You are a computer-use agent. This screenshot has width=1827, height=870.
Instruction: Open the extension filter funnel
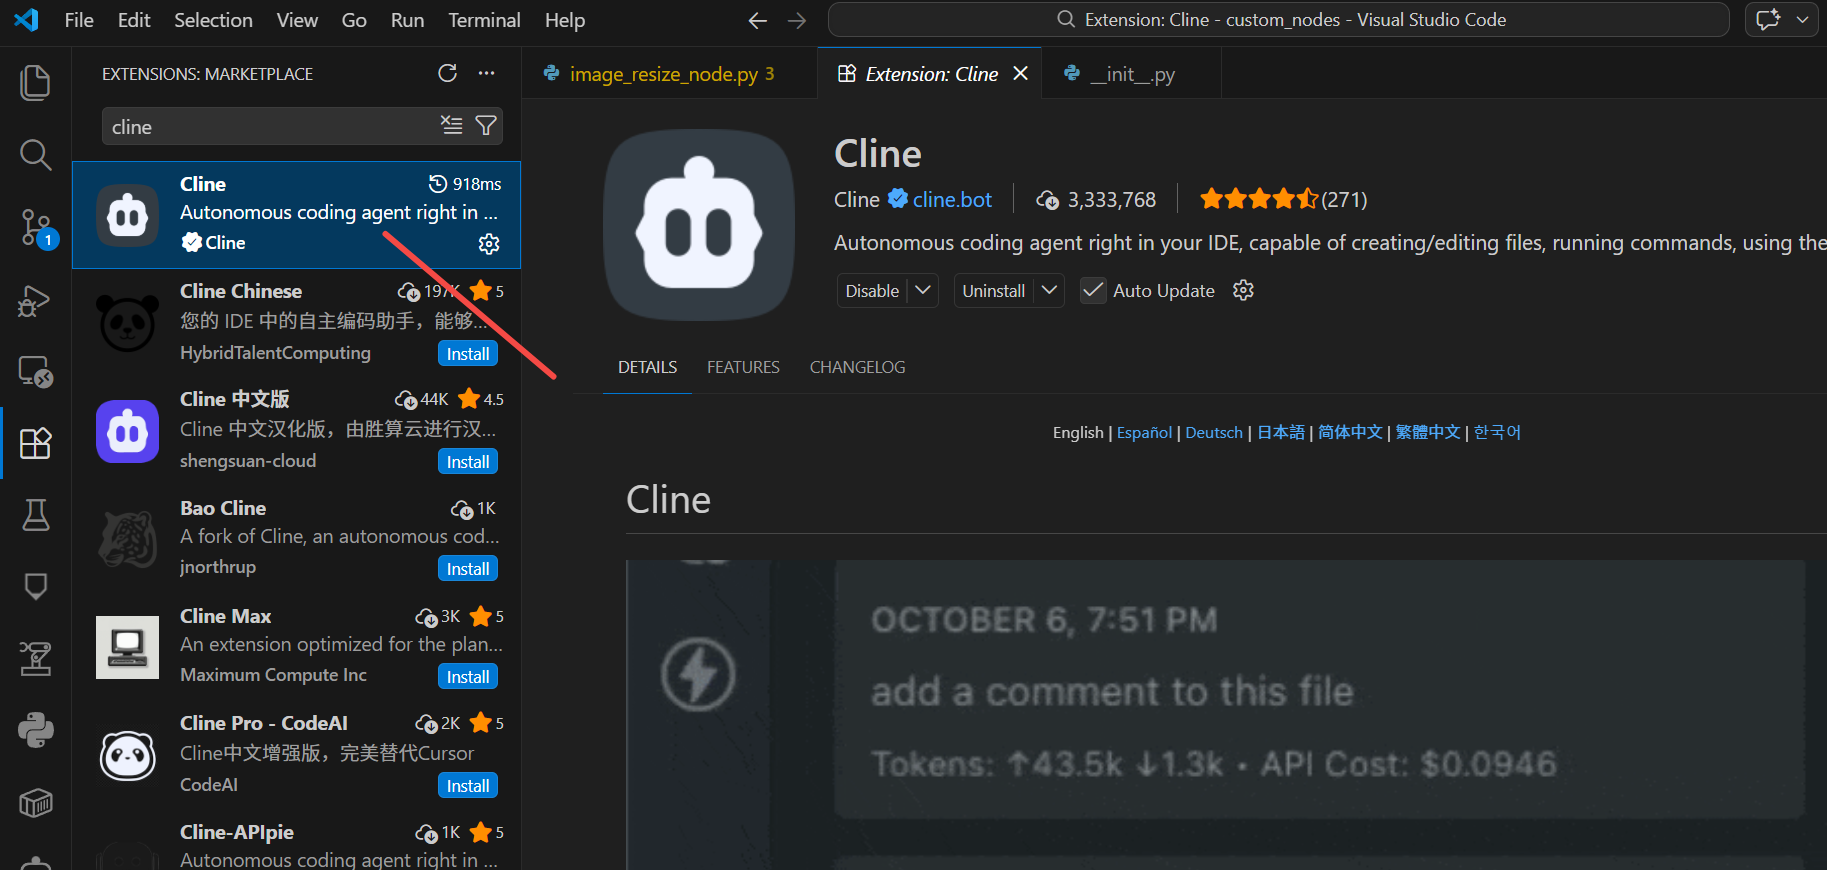coord(486,125)
